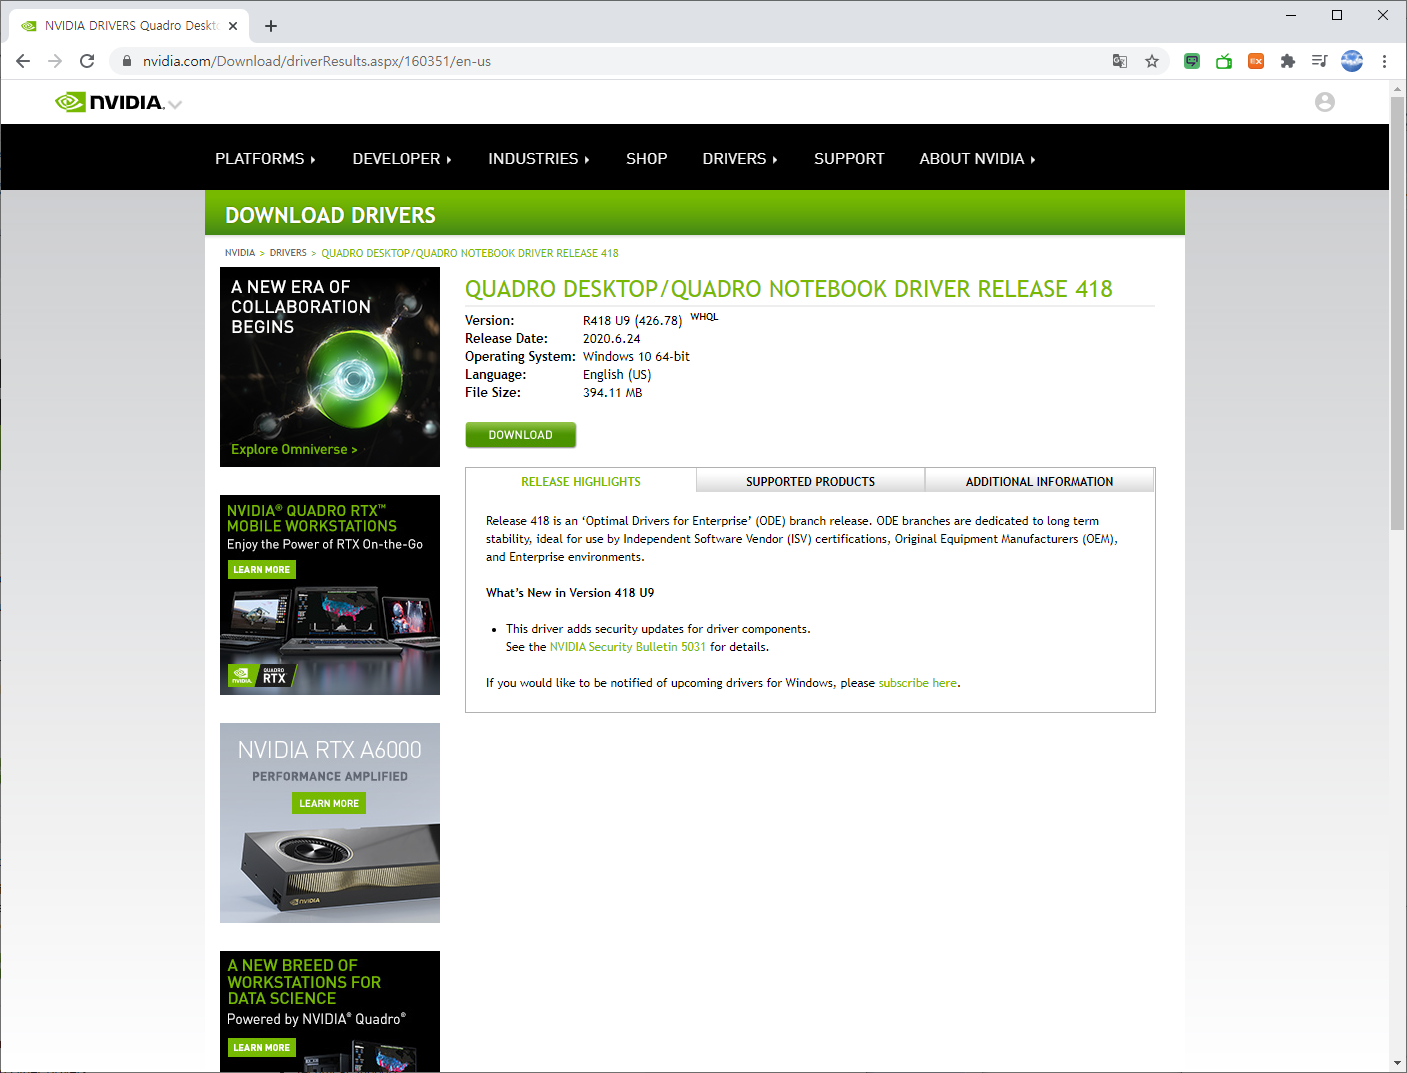This screenshot has height=1073, width=1407.
Task: Click the R418 U9 (426.78) version text
Action: pos(632,321)
